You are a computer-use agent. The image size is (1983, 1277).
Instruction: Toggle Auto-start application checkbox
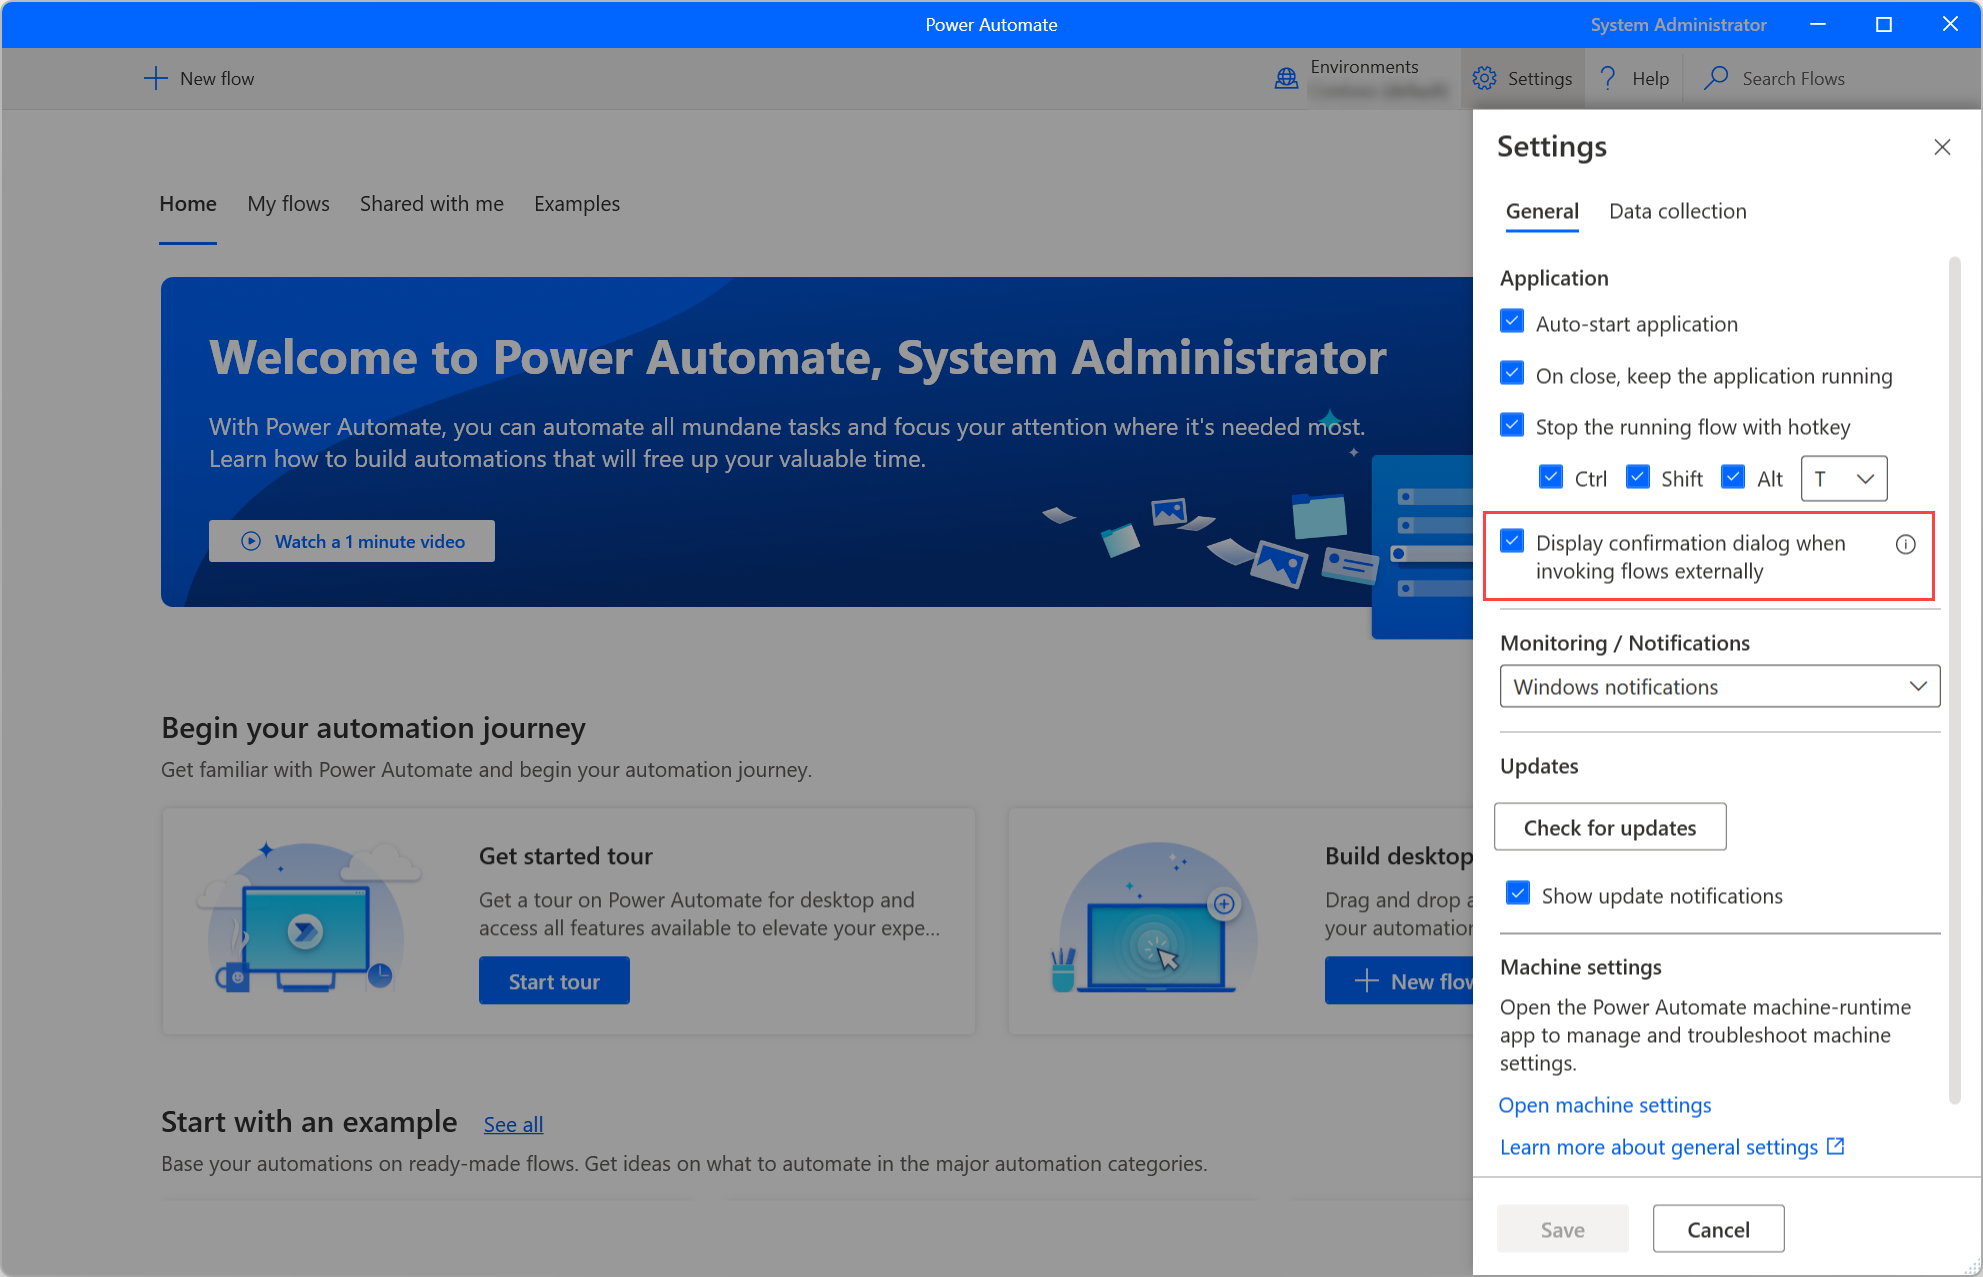1513,322
